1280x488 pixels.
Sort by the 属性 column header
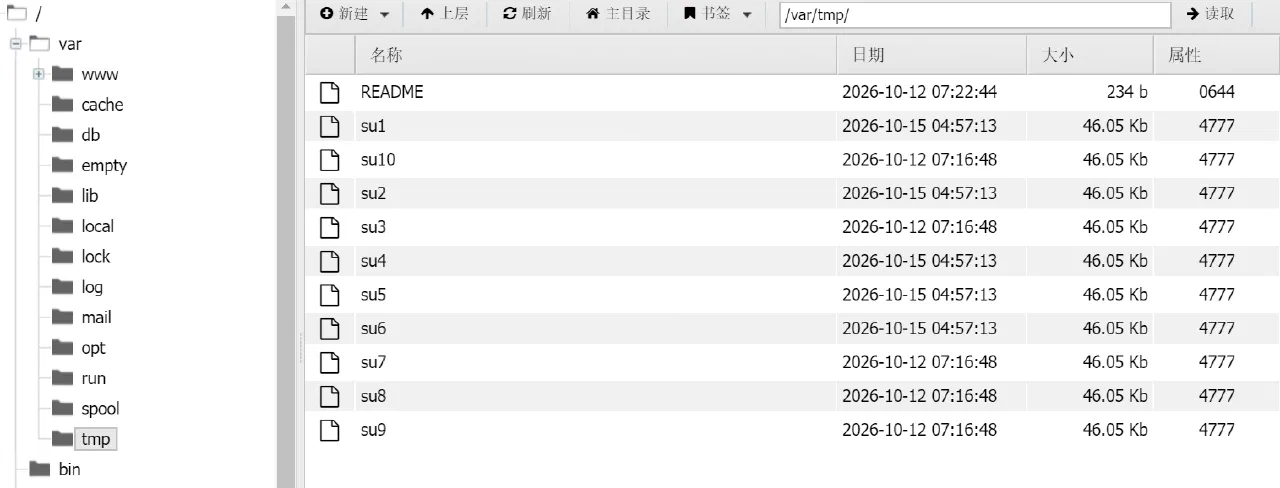tap(1216, 55)
